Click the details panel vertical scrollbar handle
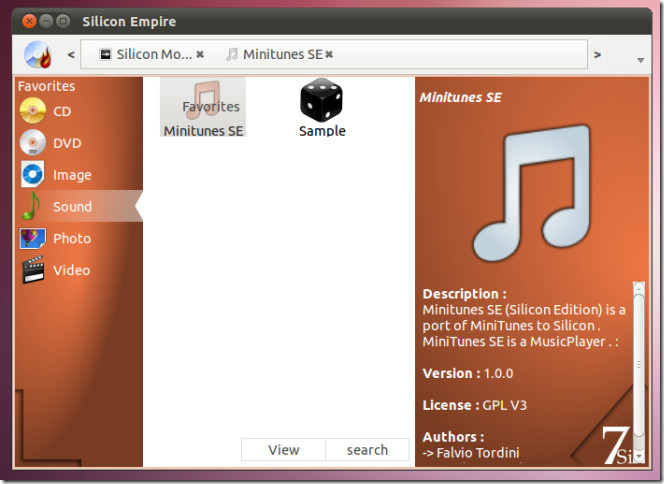This screenshot has height=484, width=664. [x=639, y=365]
